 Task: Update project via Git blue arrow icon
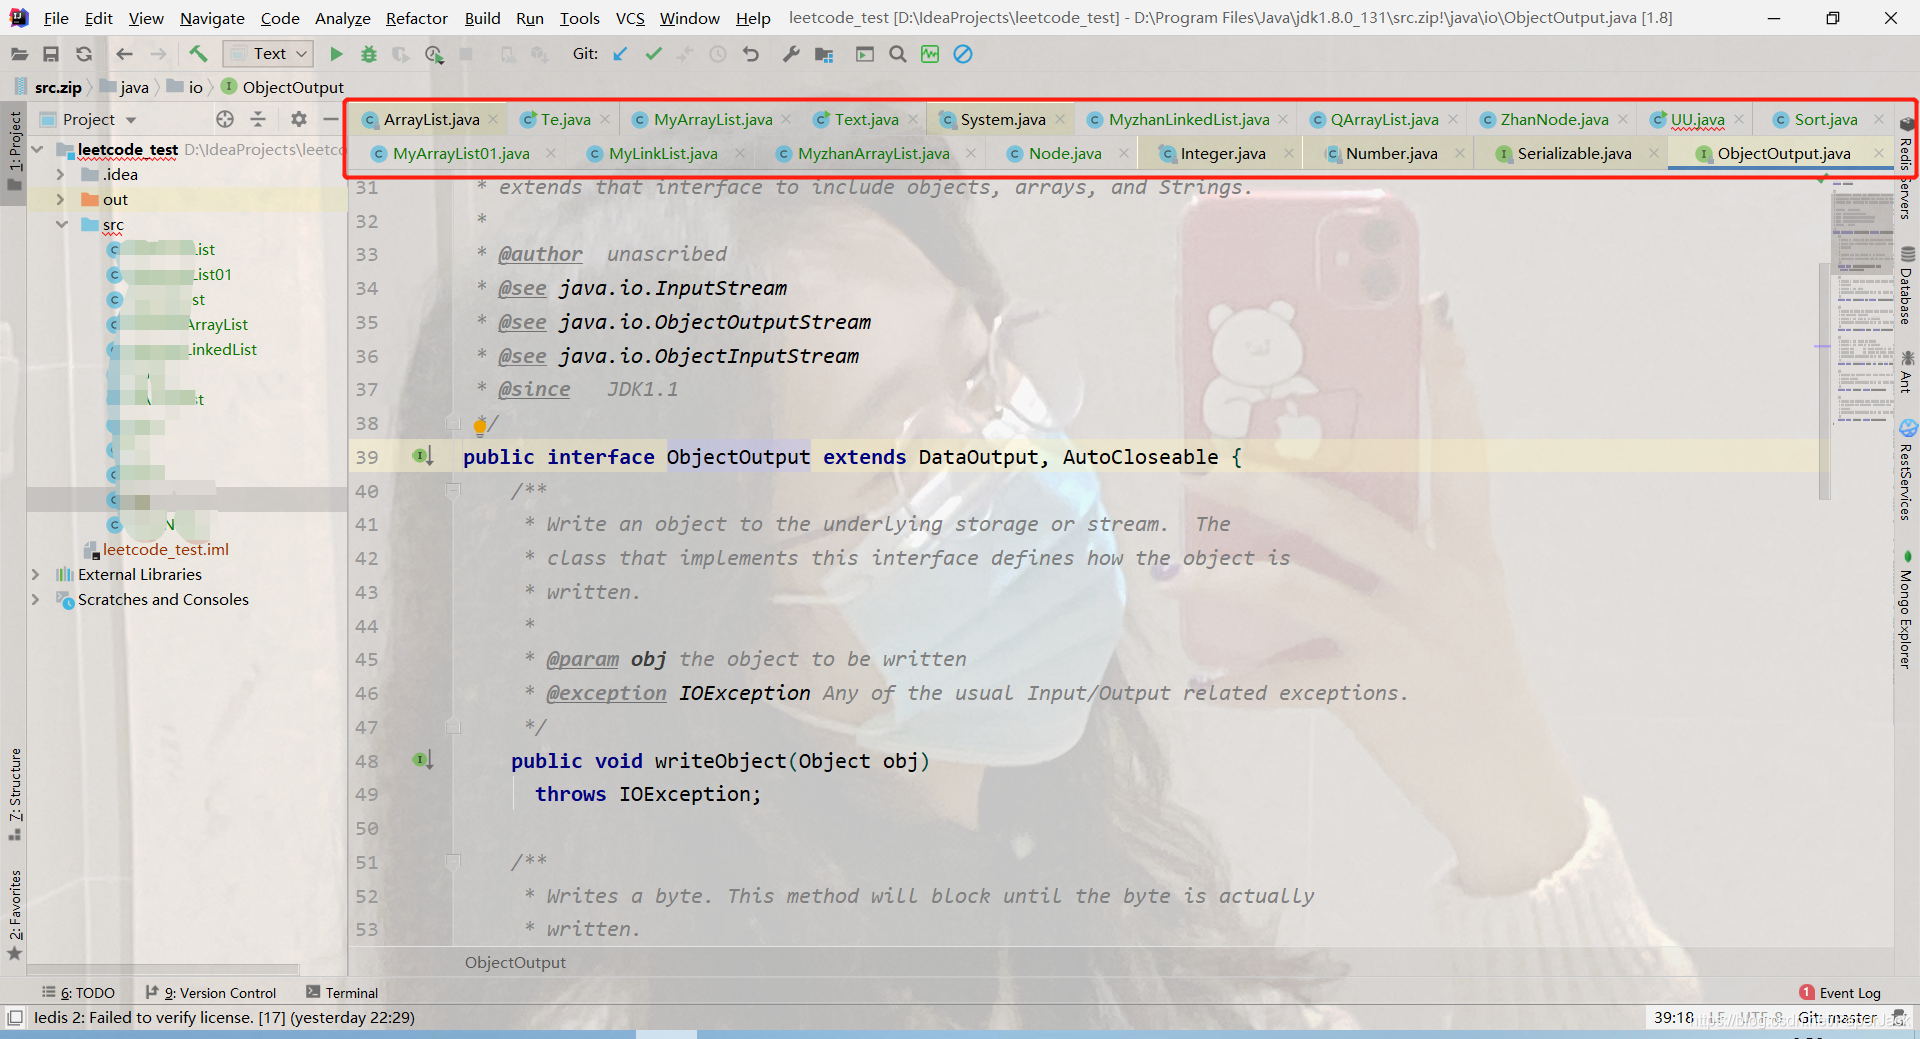pyautogui.click(x=620, y=54)
